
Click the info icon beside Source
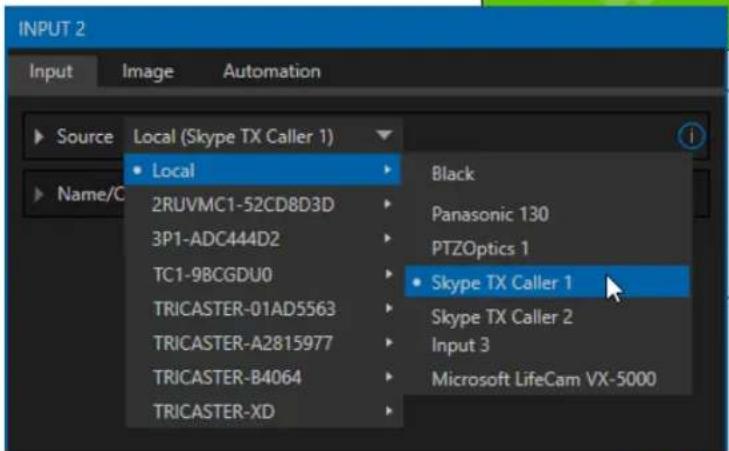[x=691, y=137]
